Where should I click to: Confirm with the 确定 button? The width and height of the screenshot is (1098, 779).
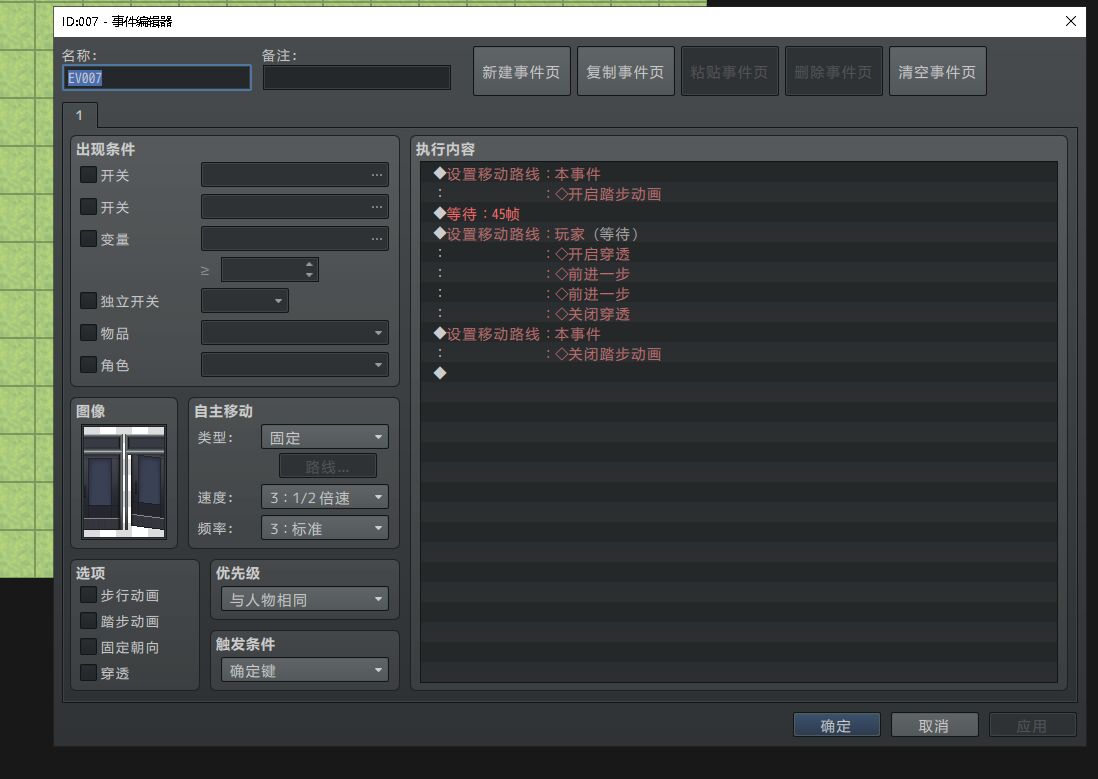[837, 726]
